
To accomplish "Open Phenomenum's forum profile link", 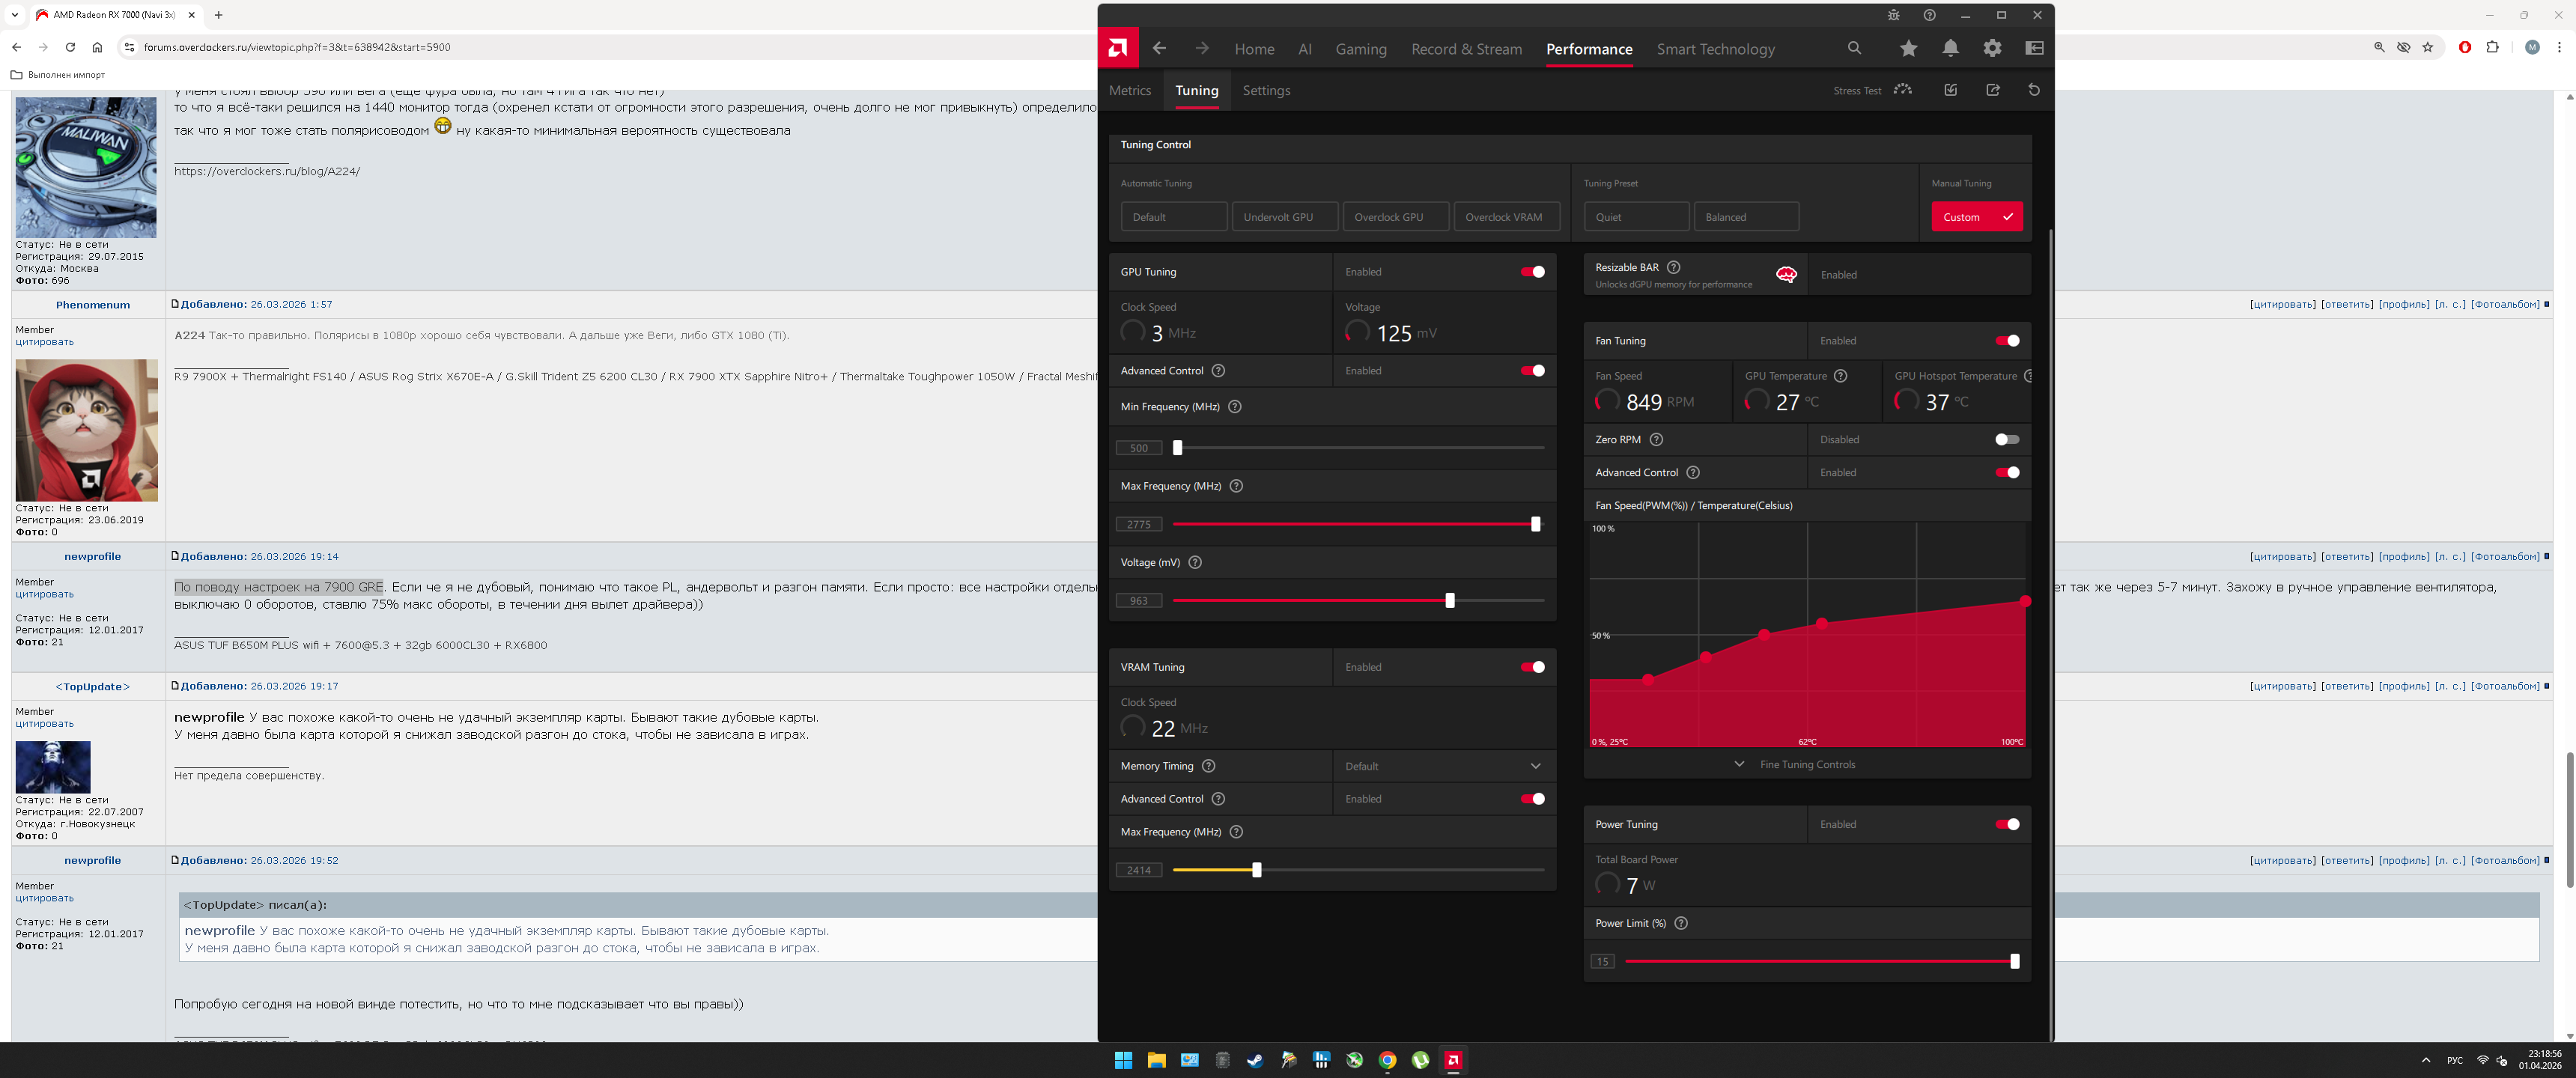I will point(93,305).
